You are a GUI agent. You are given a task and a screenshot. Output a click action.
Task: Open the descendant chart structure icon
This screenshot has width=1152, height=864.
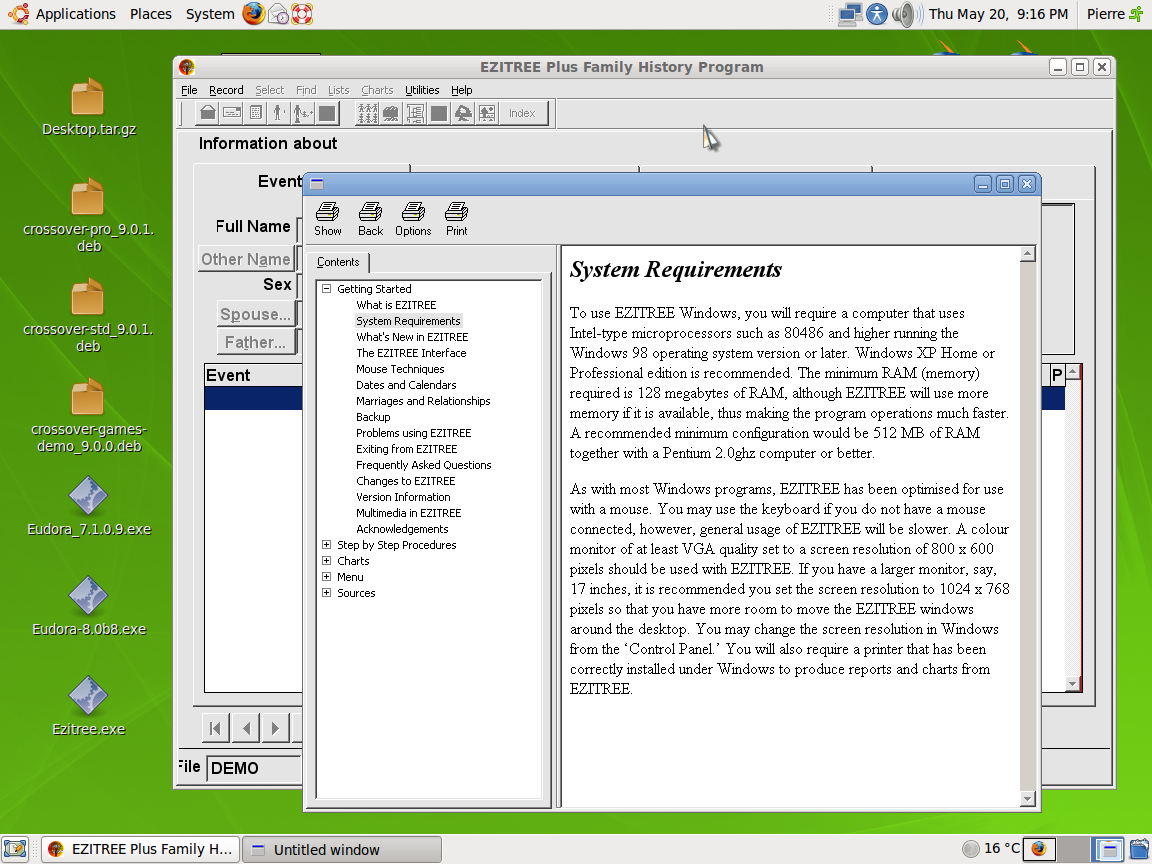[415, 113]
